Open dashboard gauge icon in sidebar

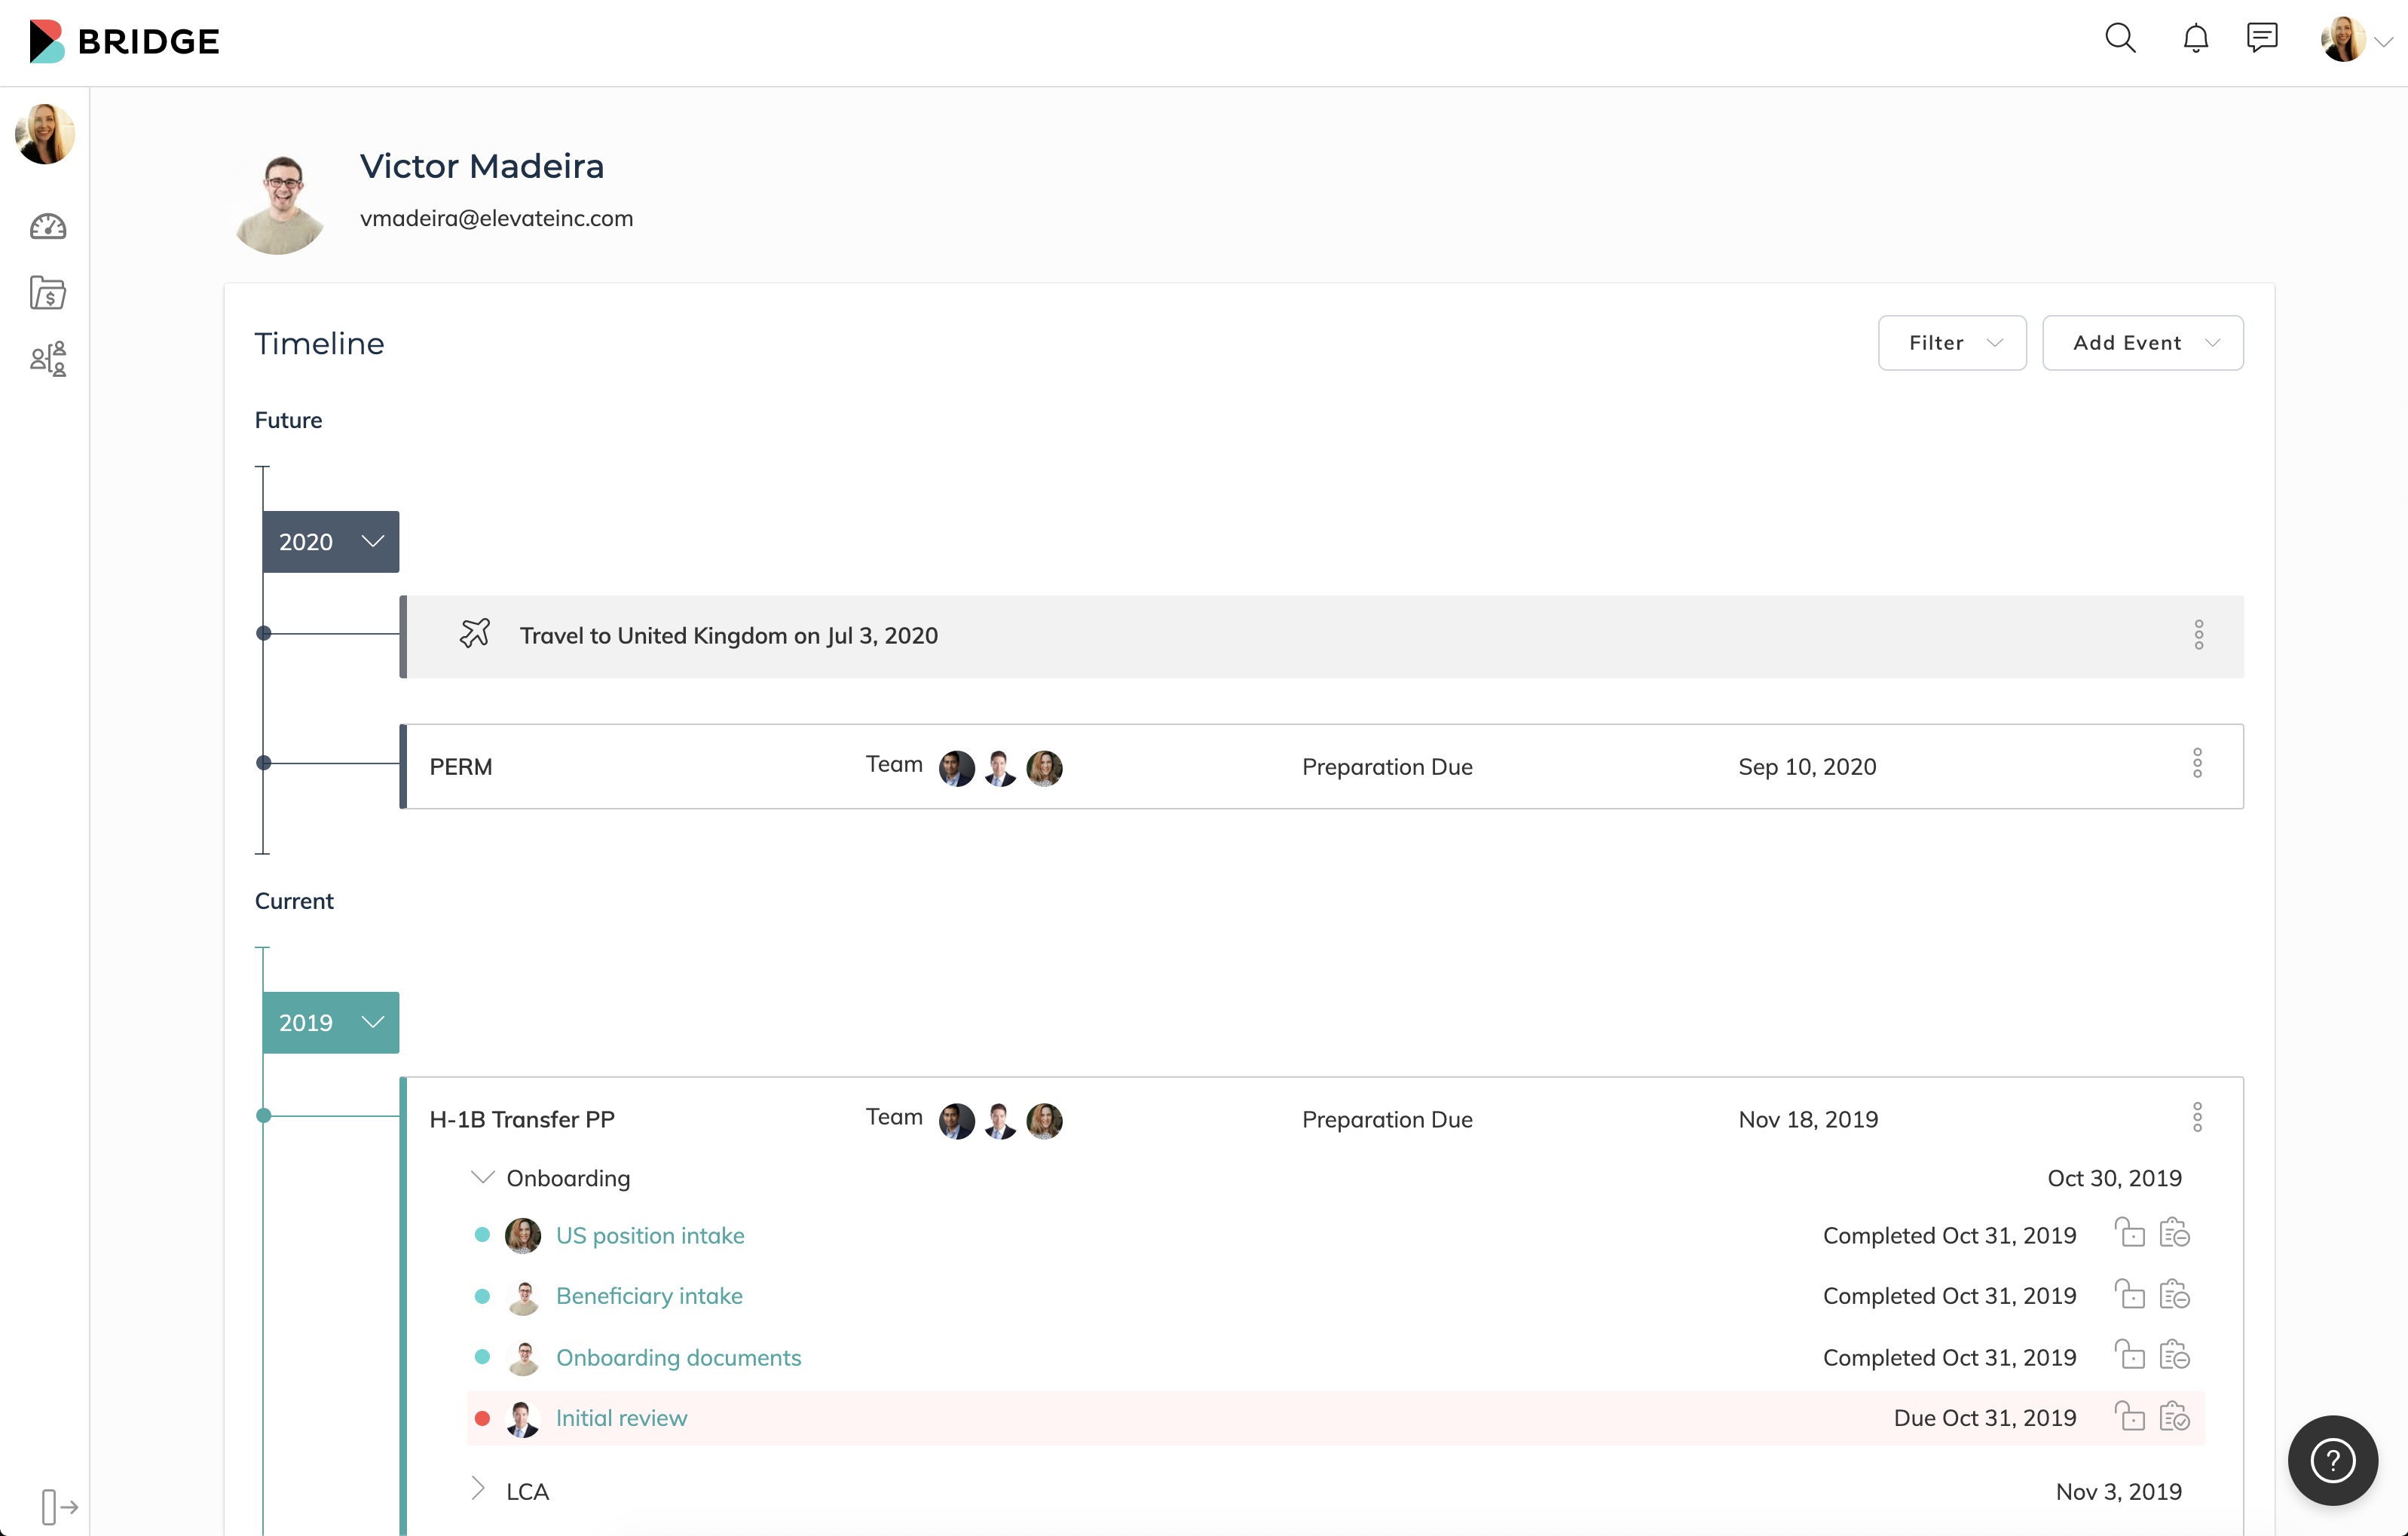click(x=47, y=227)
